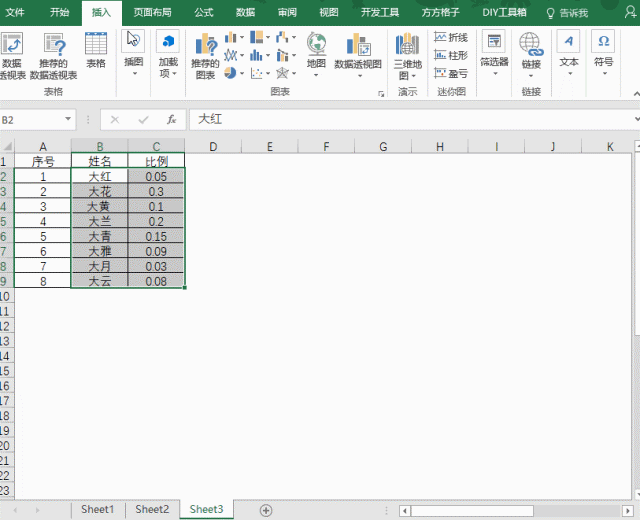Insert a Table (表格)
The image size is (640, 520).
point(96,50)
